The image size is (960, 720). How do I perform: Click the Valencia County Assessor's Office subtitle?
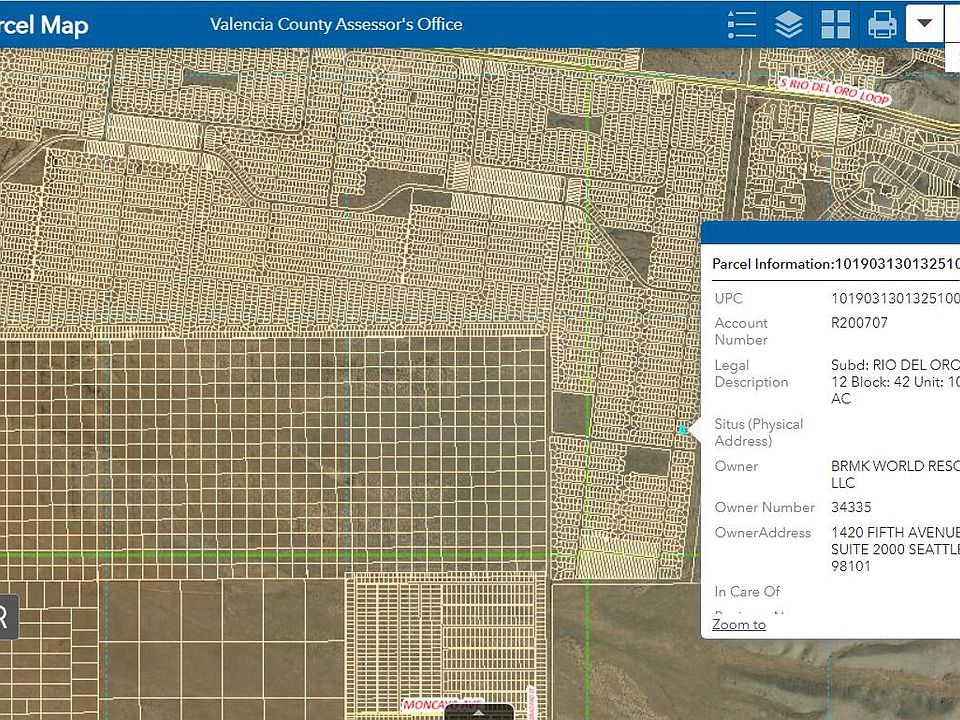click(336, 24)
